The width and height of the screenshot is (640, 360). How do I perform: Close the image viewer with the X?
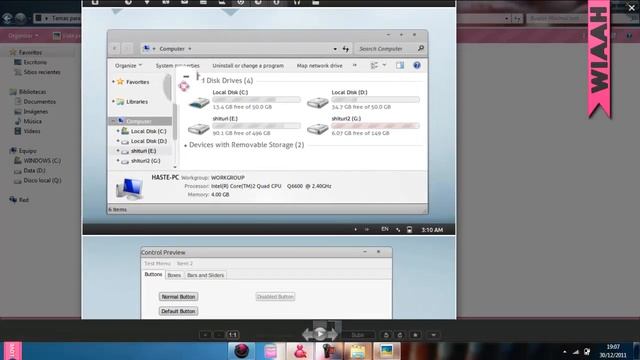tap(631, 8)
